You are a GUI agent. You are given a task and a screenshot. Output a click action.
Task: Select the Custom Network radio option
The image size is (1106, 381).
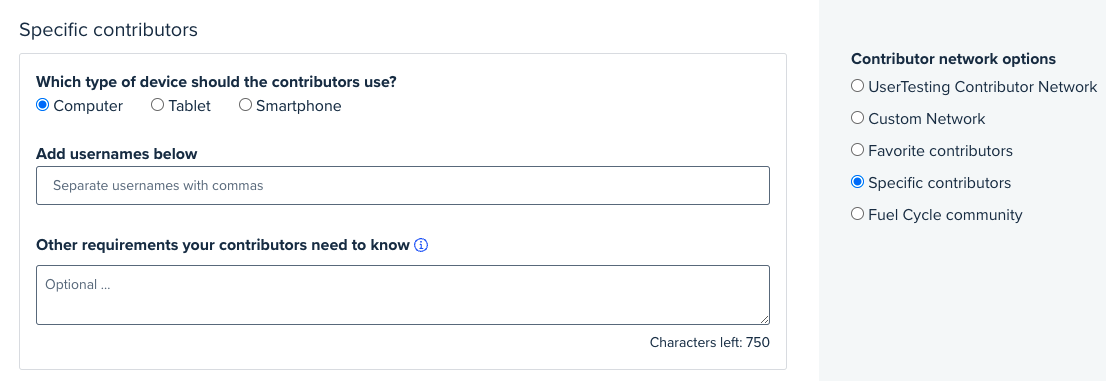(857, 118)
